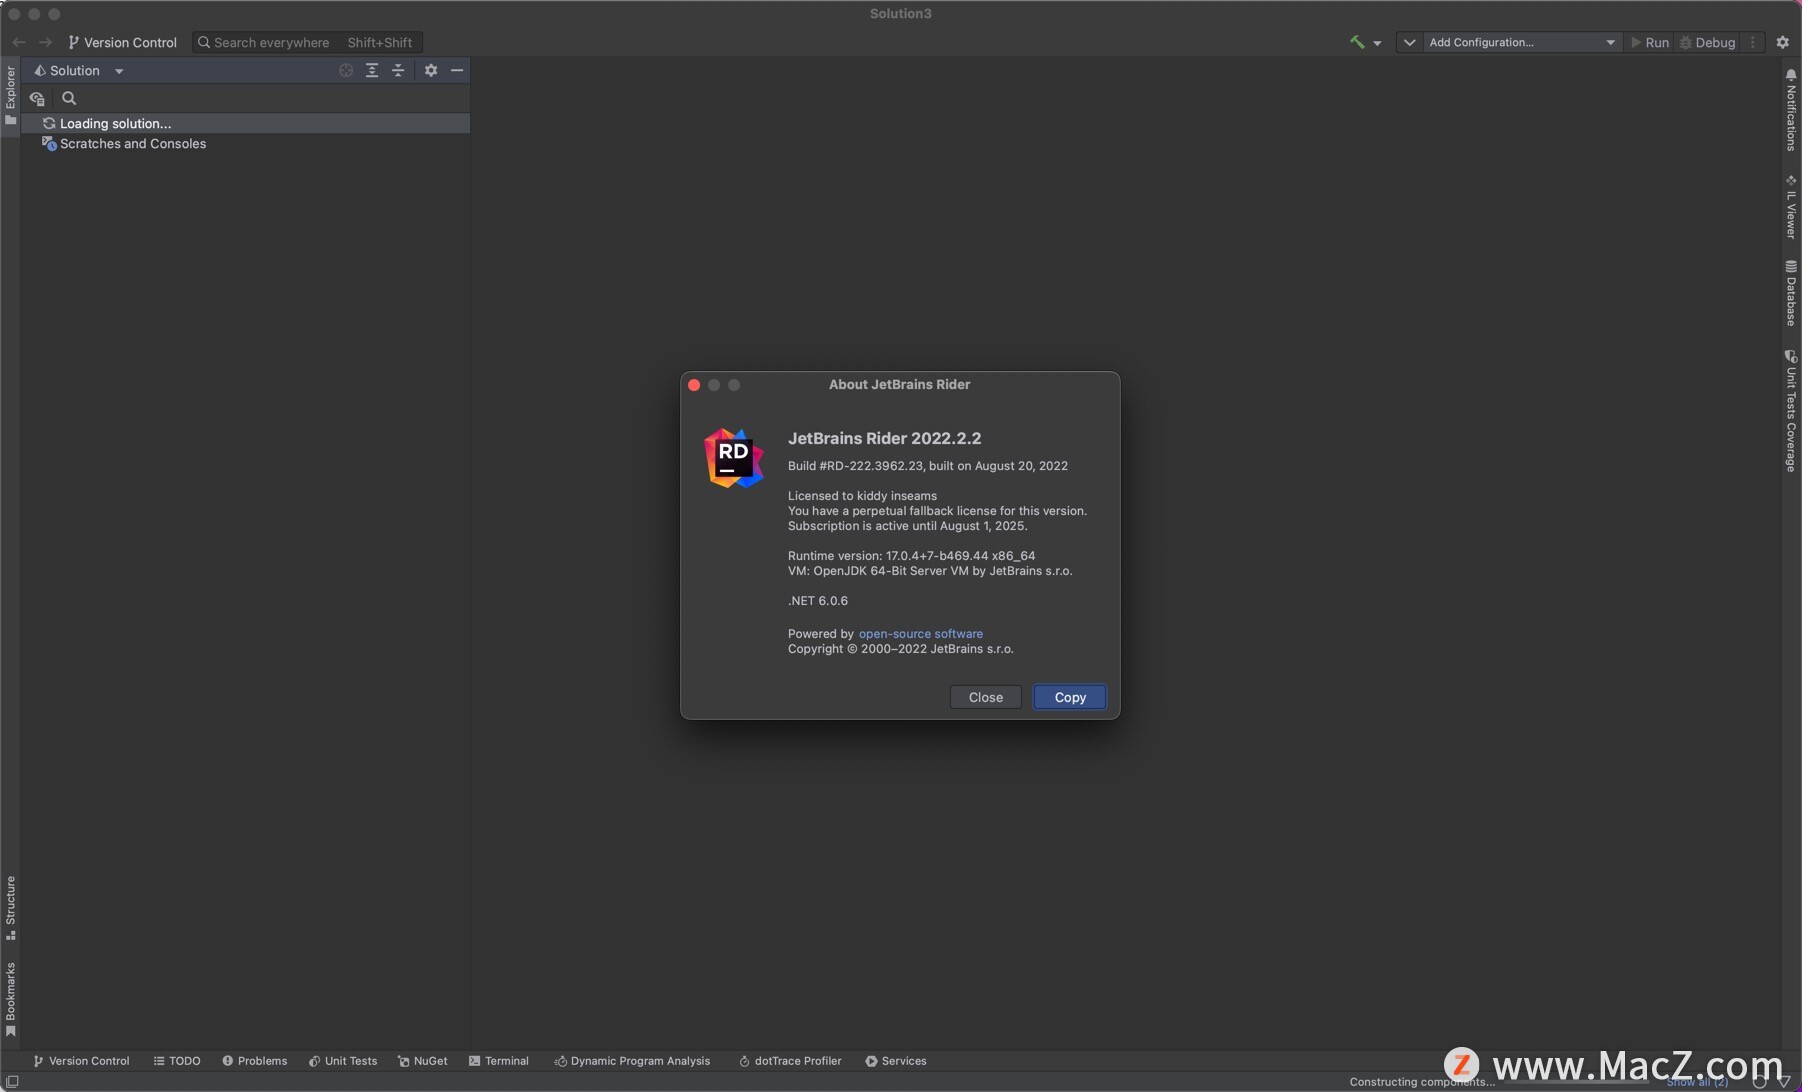Expand the run widget chevron

pos(1409,42)
